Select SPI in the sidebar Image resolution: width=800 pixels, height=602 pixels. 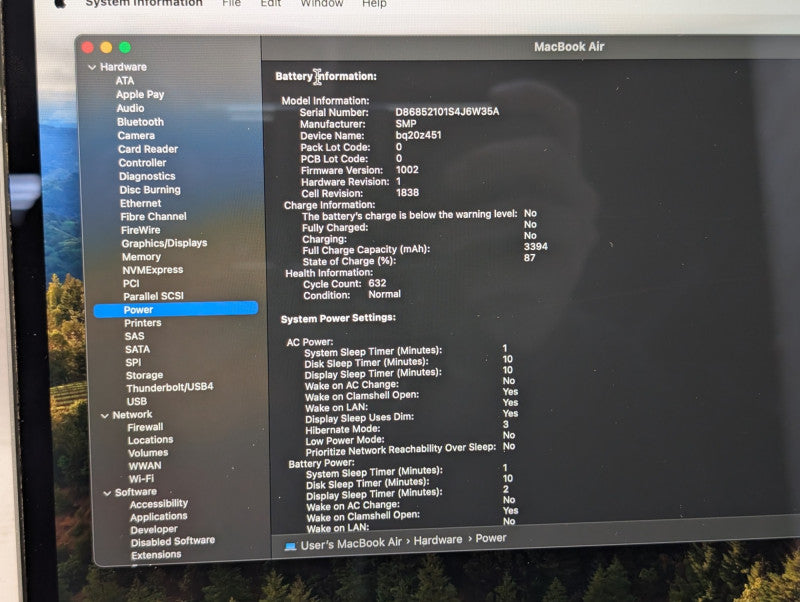tap(133, 362)
